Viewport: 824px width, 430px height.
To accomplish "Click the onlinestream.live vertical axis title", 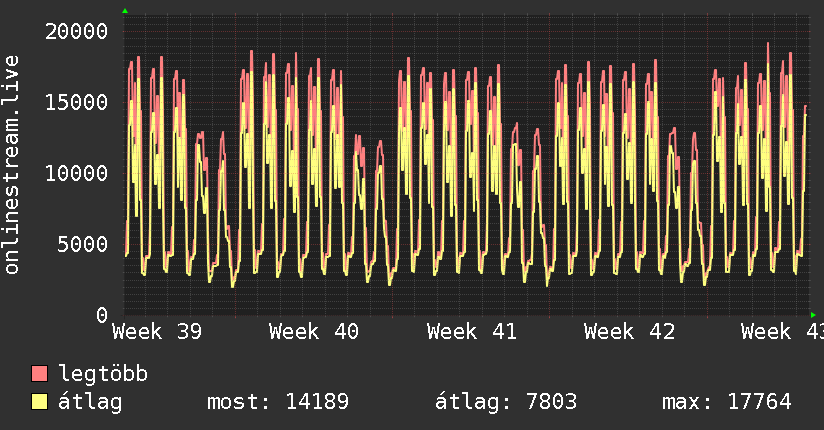I will tap(12, 165).
